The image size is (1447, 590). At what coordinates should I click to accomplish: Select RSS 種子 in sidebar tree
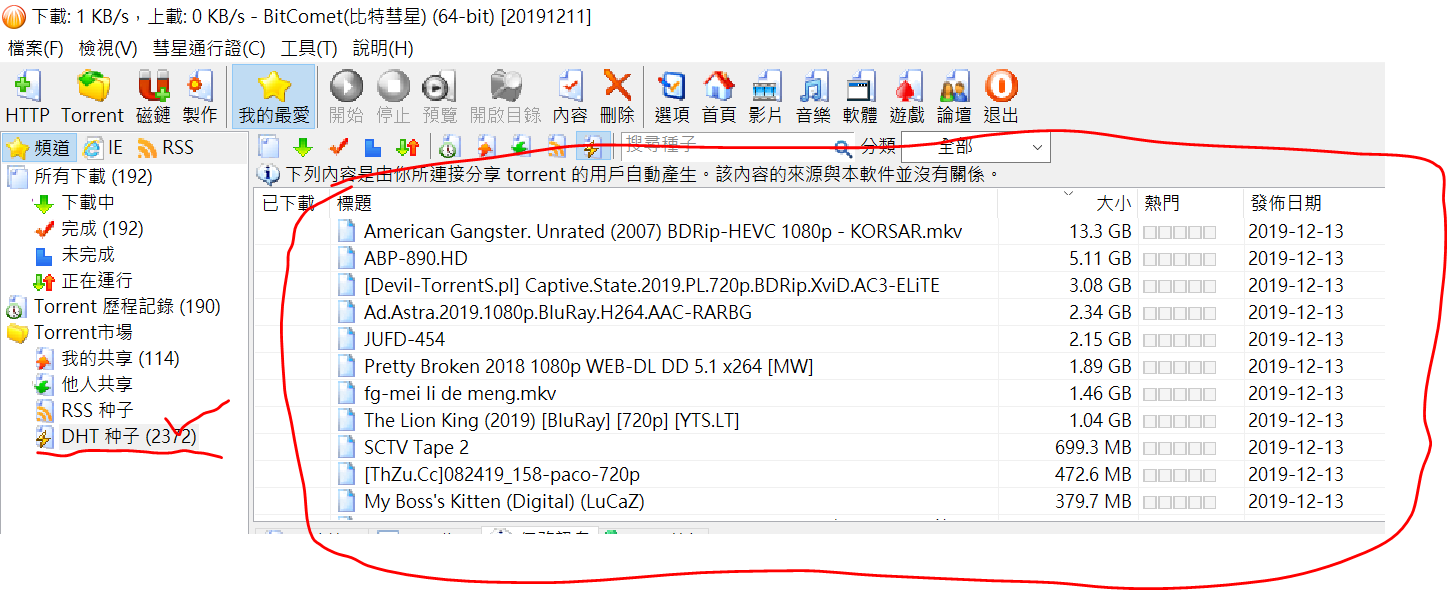point(83,410)
